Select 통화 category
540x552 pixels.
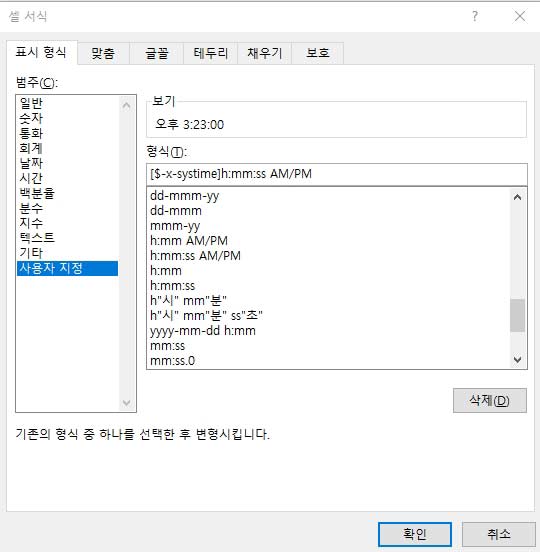click(67, 133)
